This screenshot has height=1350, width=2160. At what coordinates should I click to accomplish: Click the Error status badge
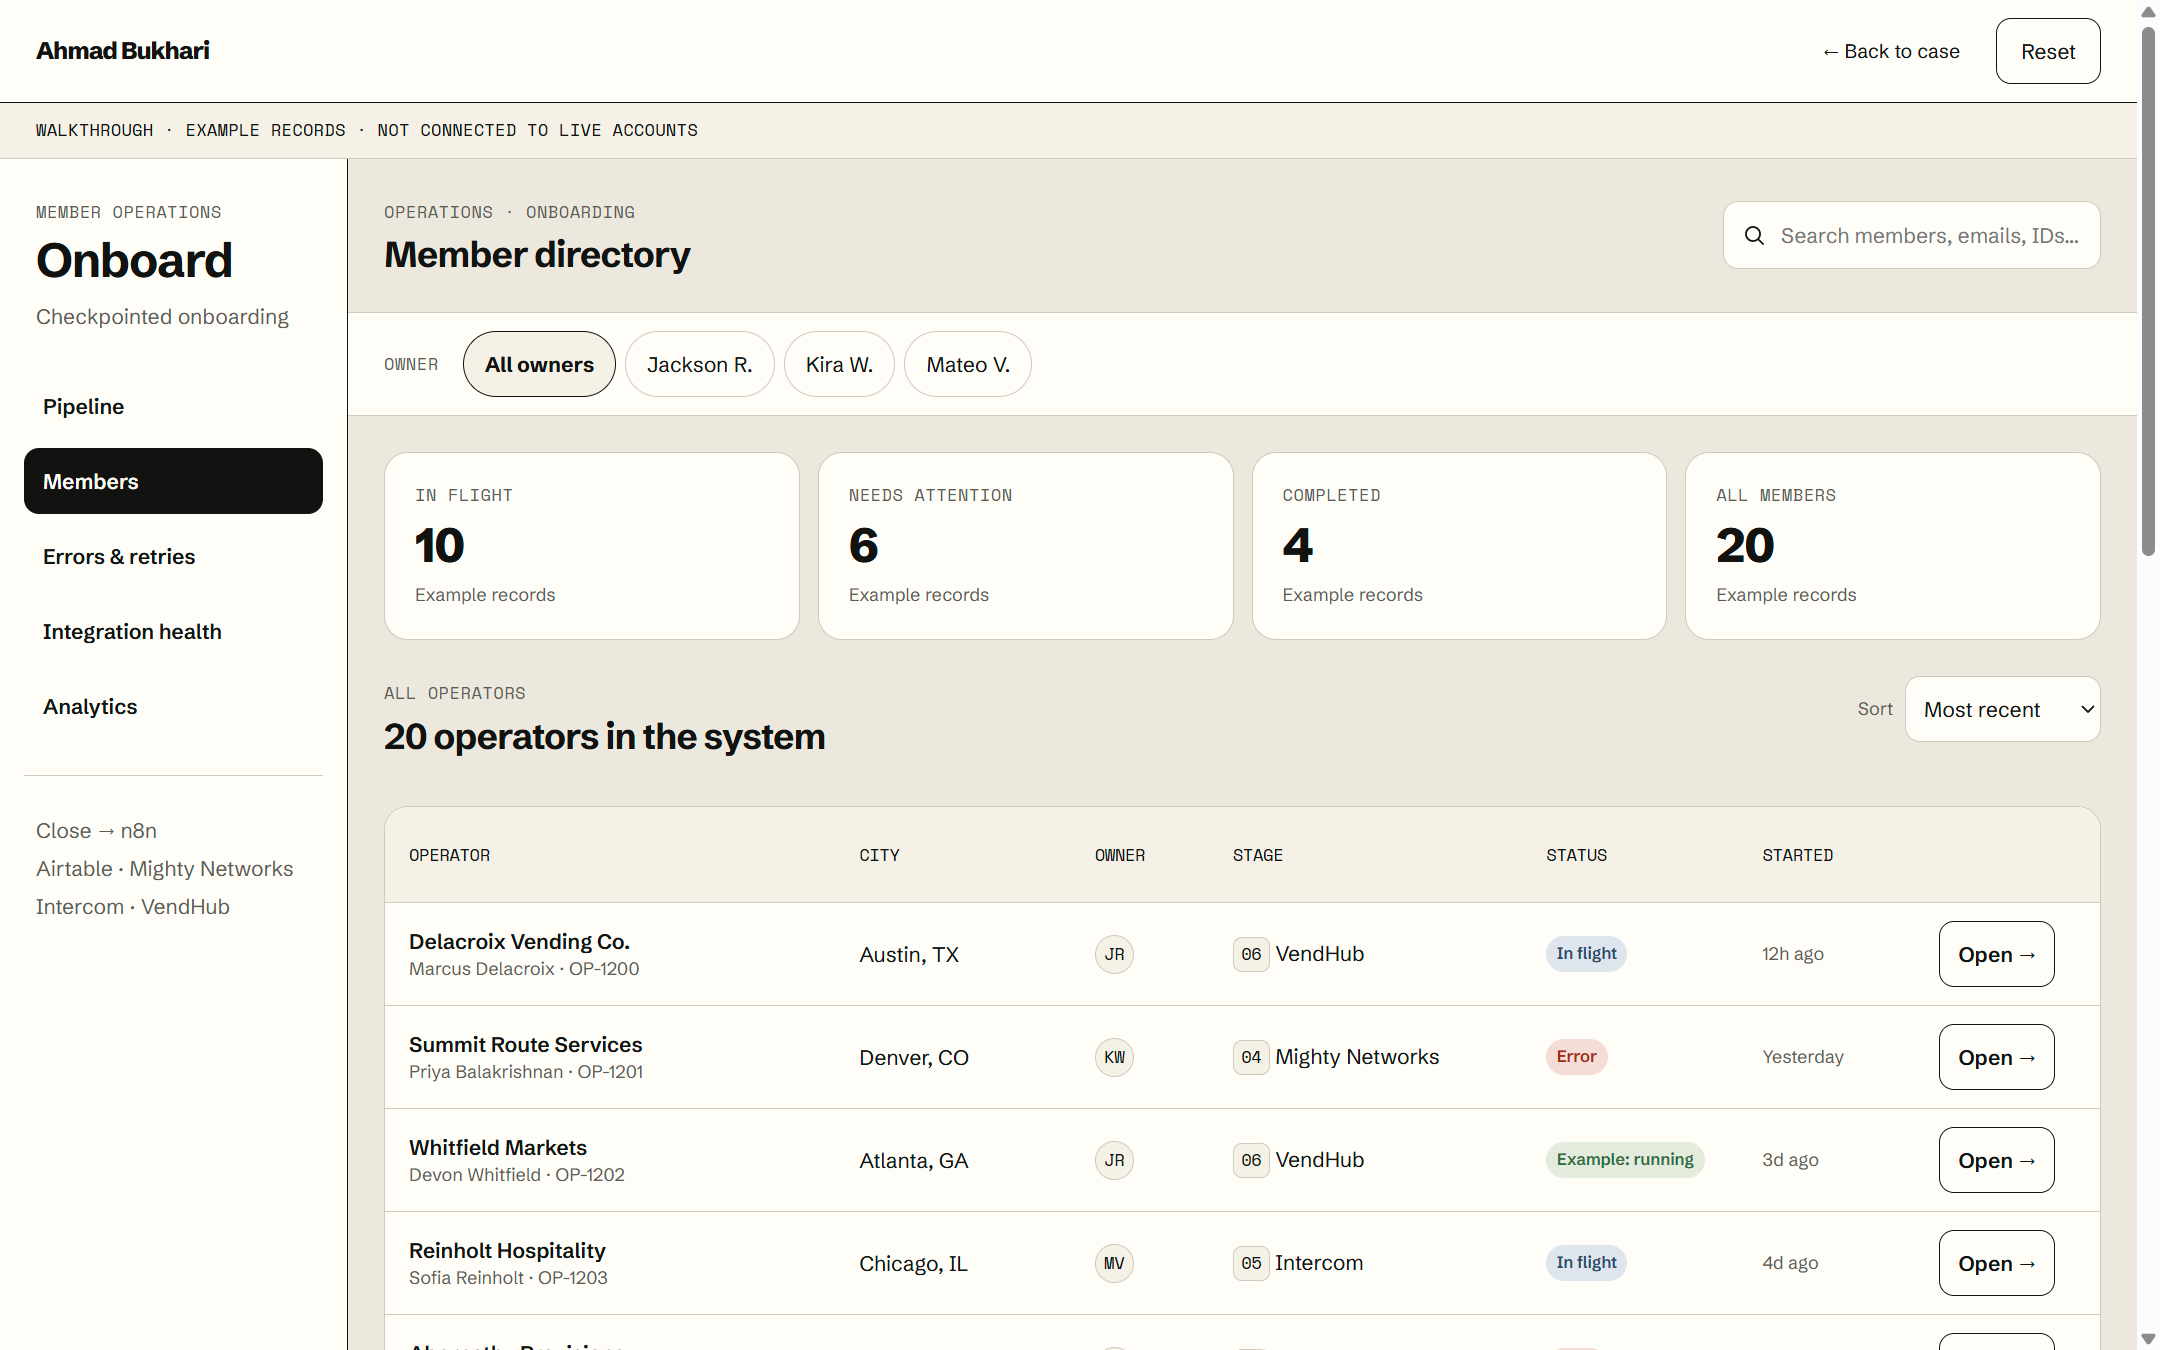[x=1576, y=1056]
